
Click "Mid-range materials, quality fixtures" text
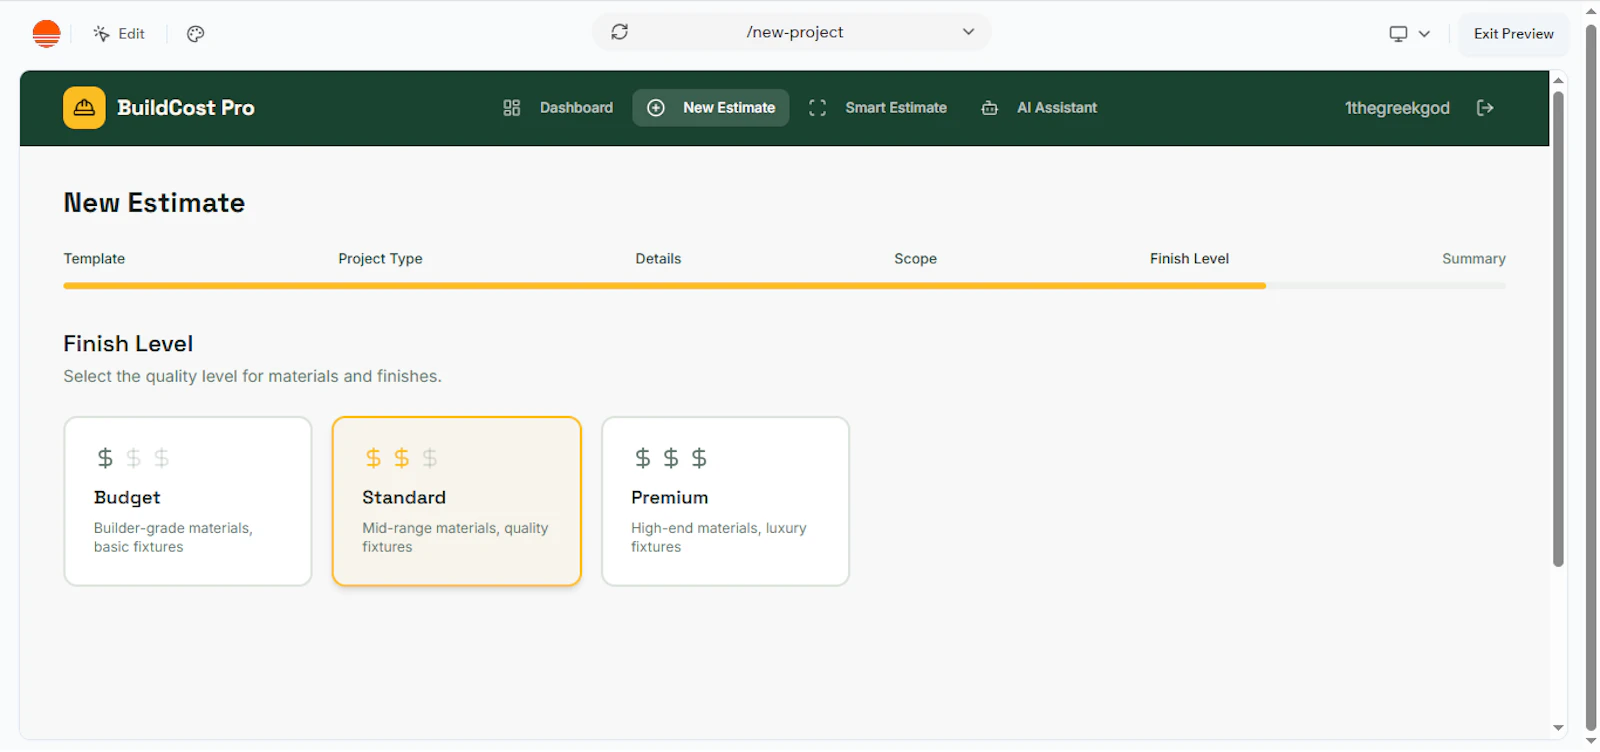[x=455, y=537]
